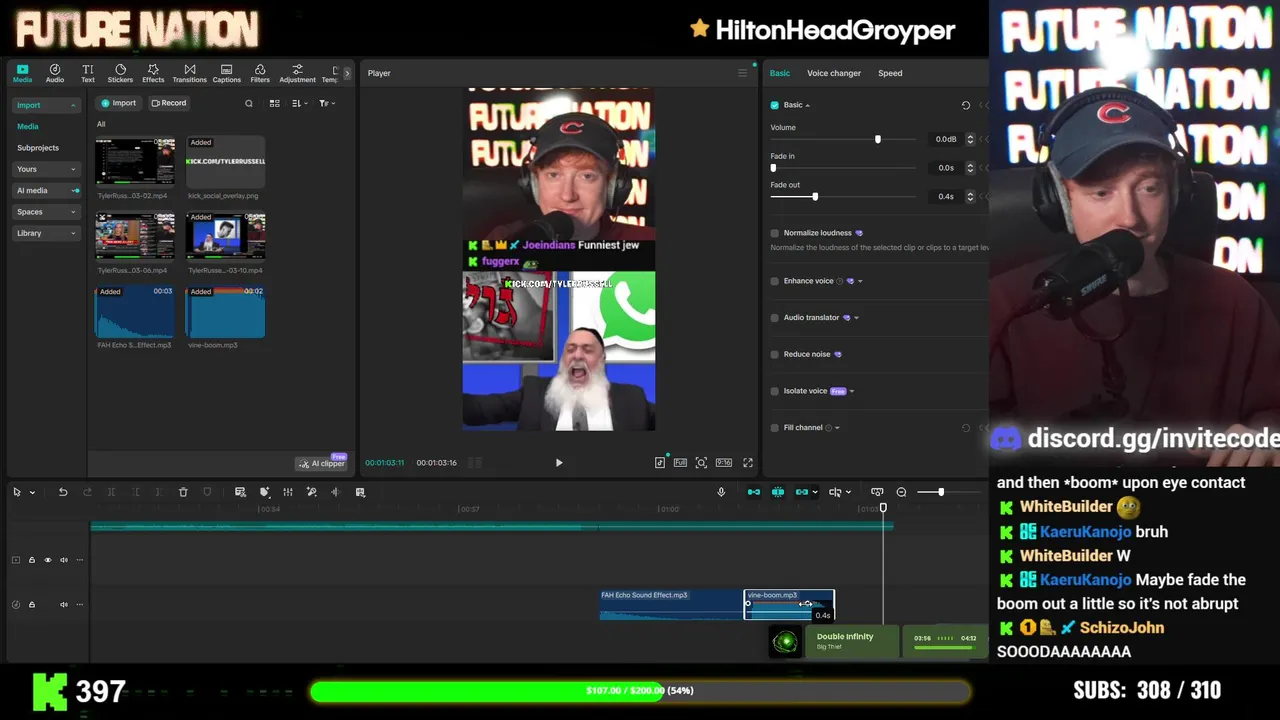The width and height of the screenshot is (1280, 720).
Task: Enable the Audio translator checkbox
Action: coord(775,318)
